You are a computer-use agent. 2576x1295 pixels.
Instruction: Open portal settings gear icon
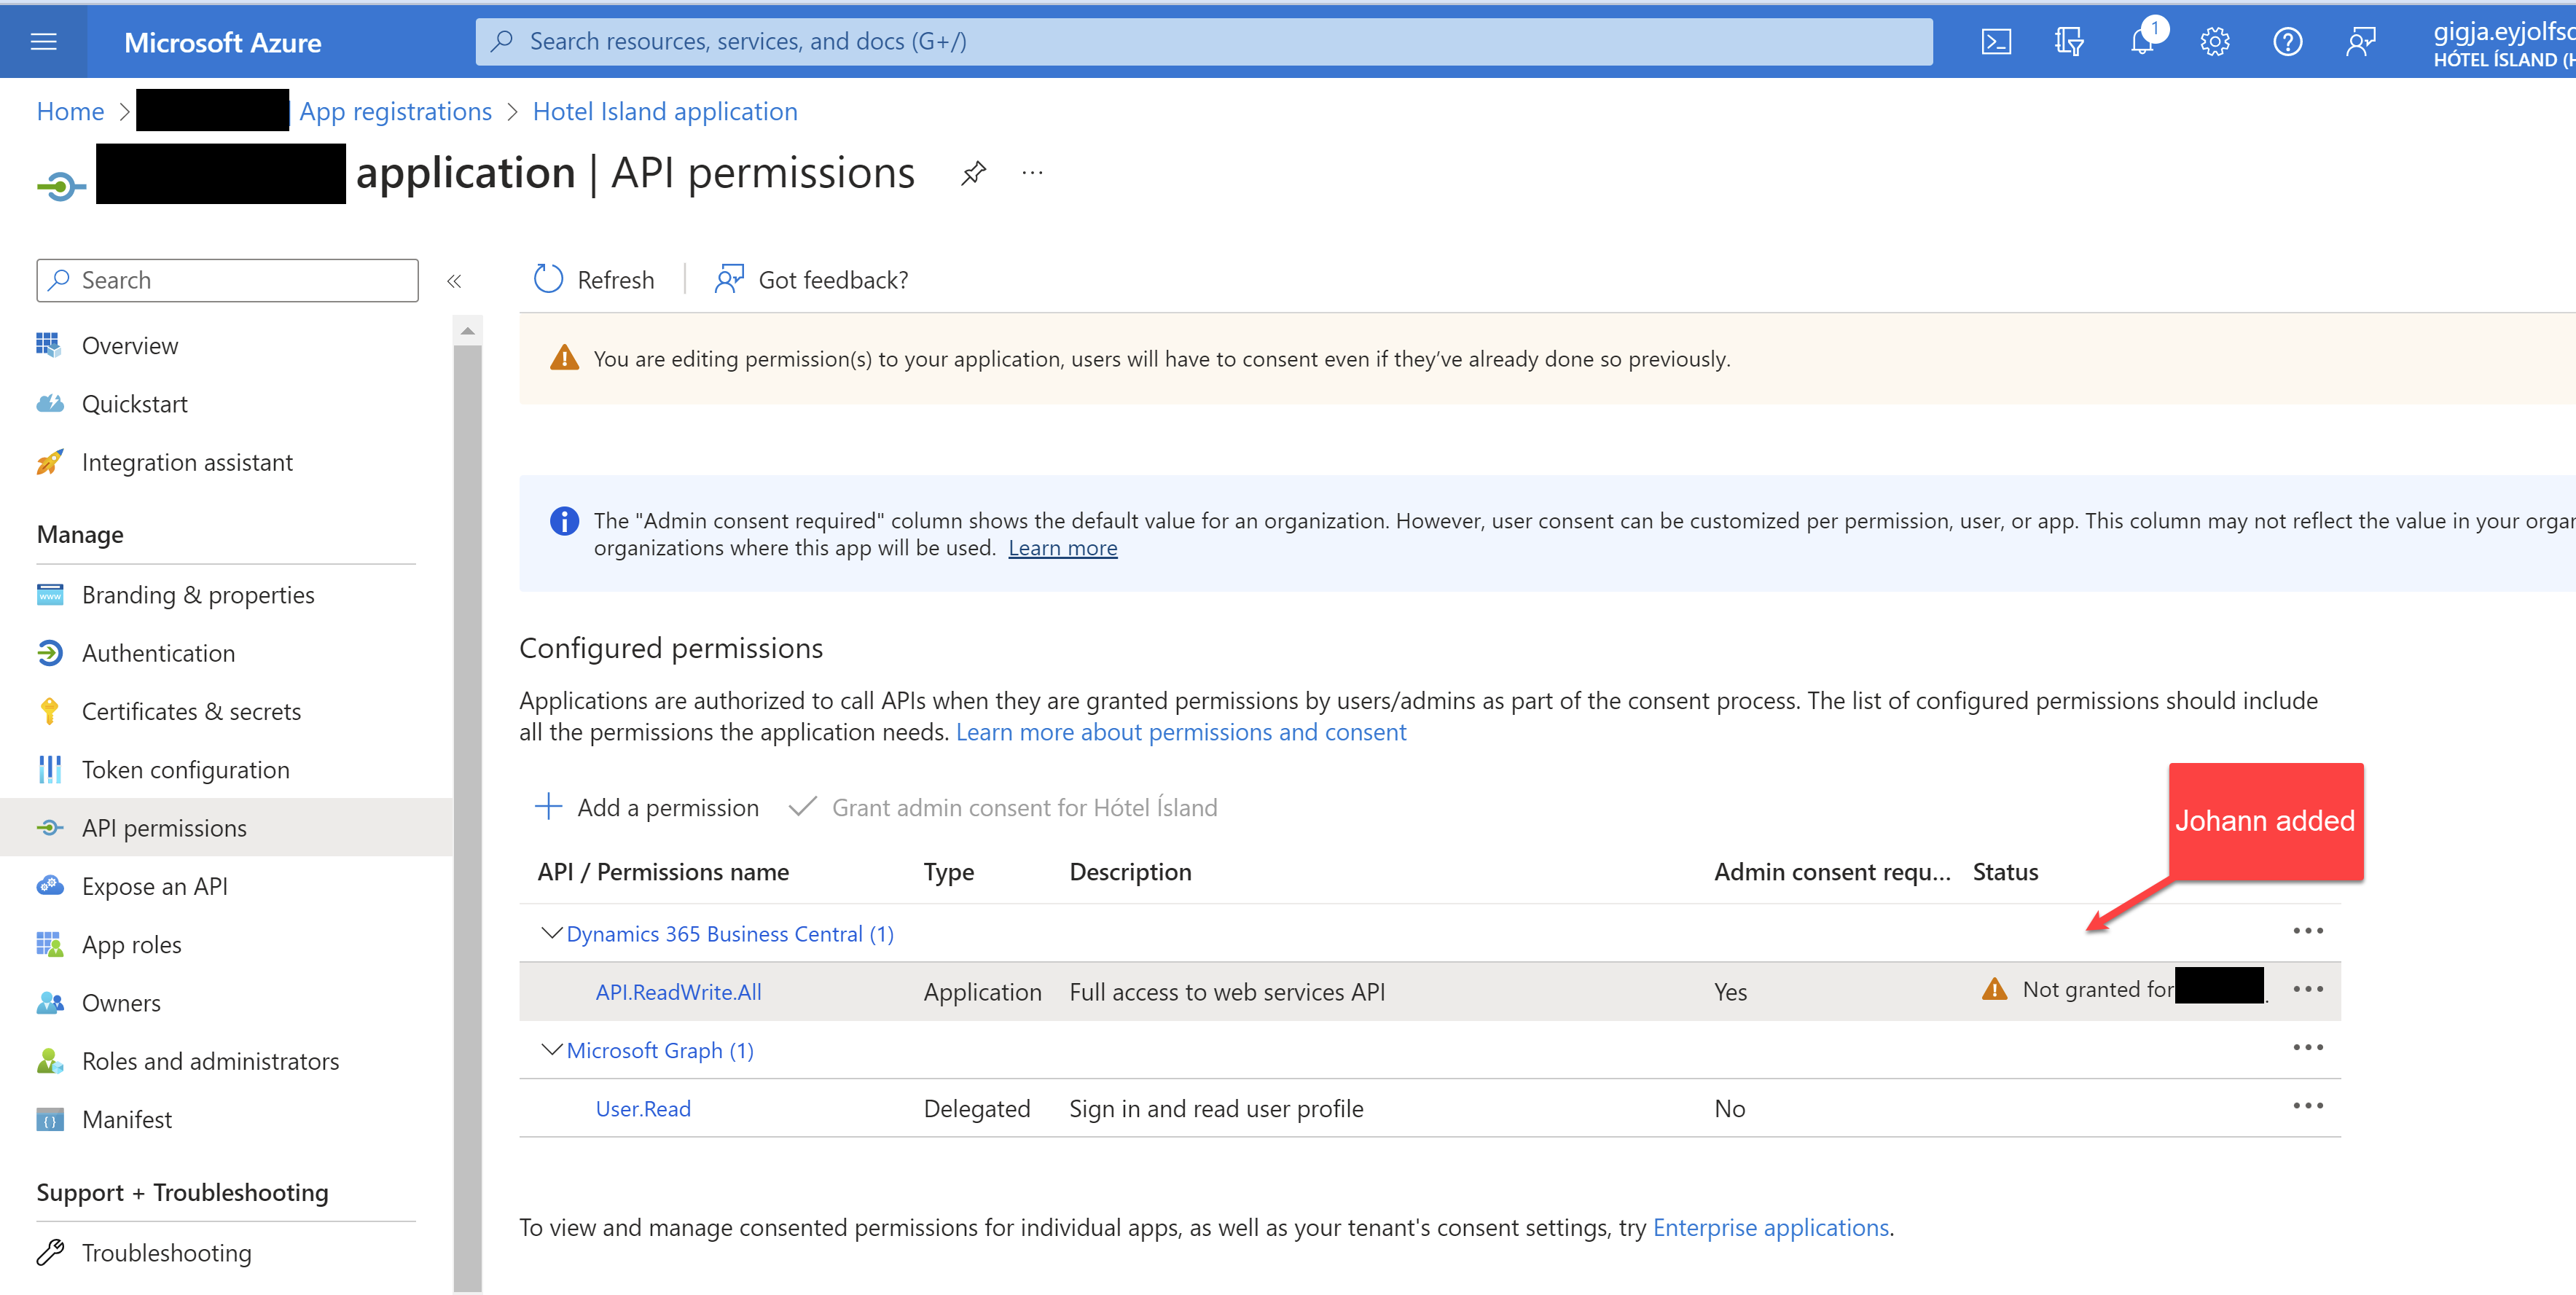(2214, 42)
